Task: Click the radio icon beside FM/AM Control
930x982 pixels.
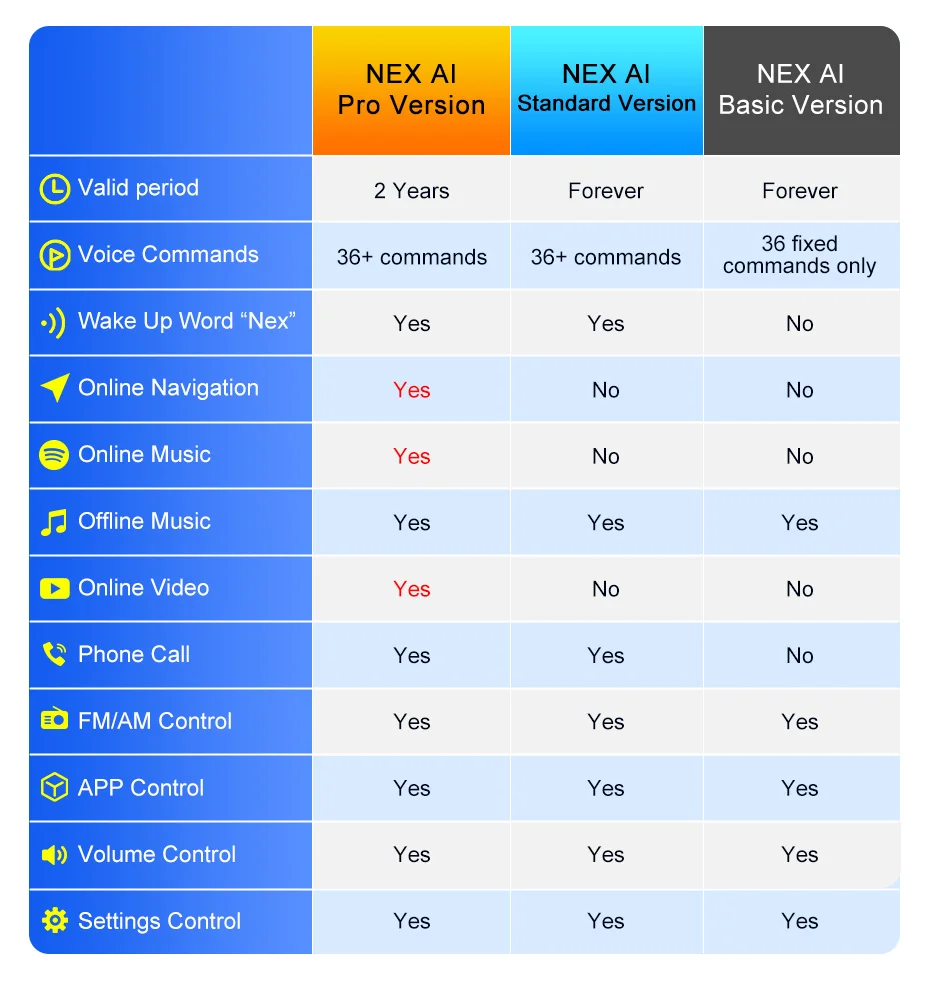Action: pyautogui.click(x=54, y=719)
